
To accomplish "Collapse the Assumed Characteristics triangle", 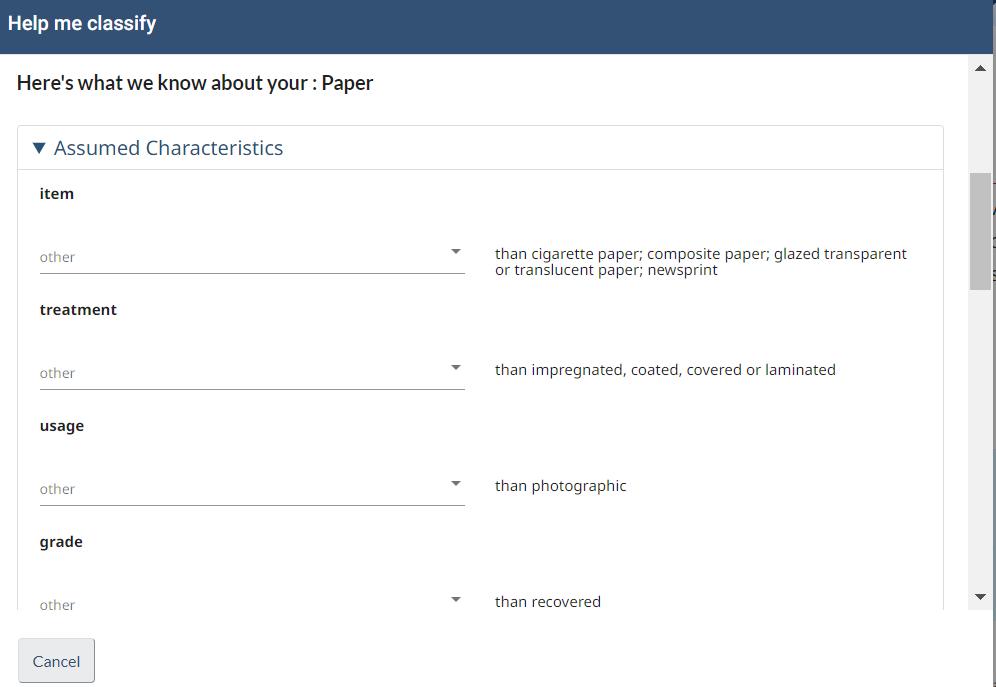I will tap(39, 148).
